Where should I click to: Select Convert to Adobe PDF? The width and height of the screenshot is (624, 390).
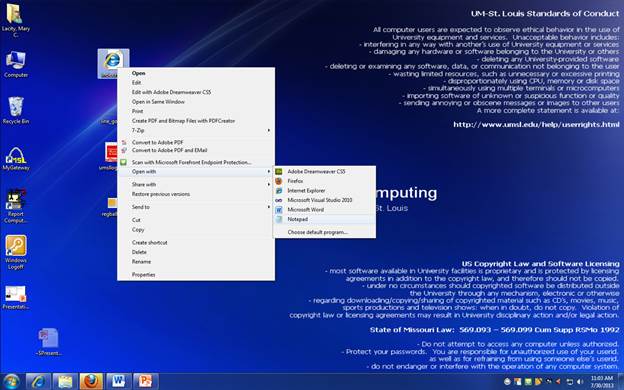(195, 142)
